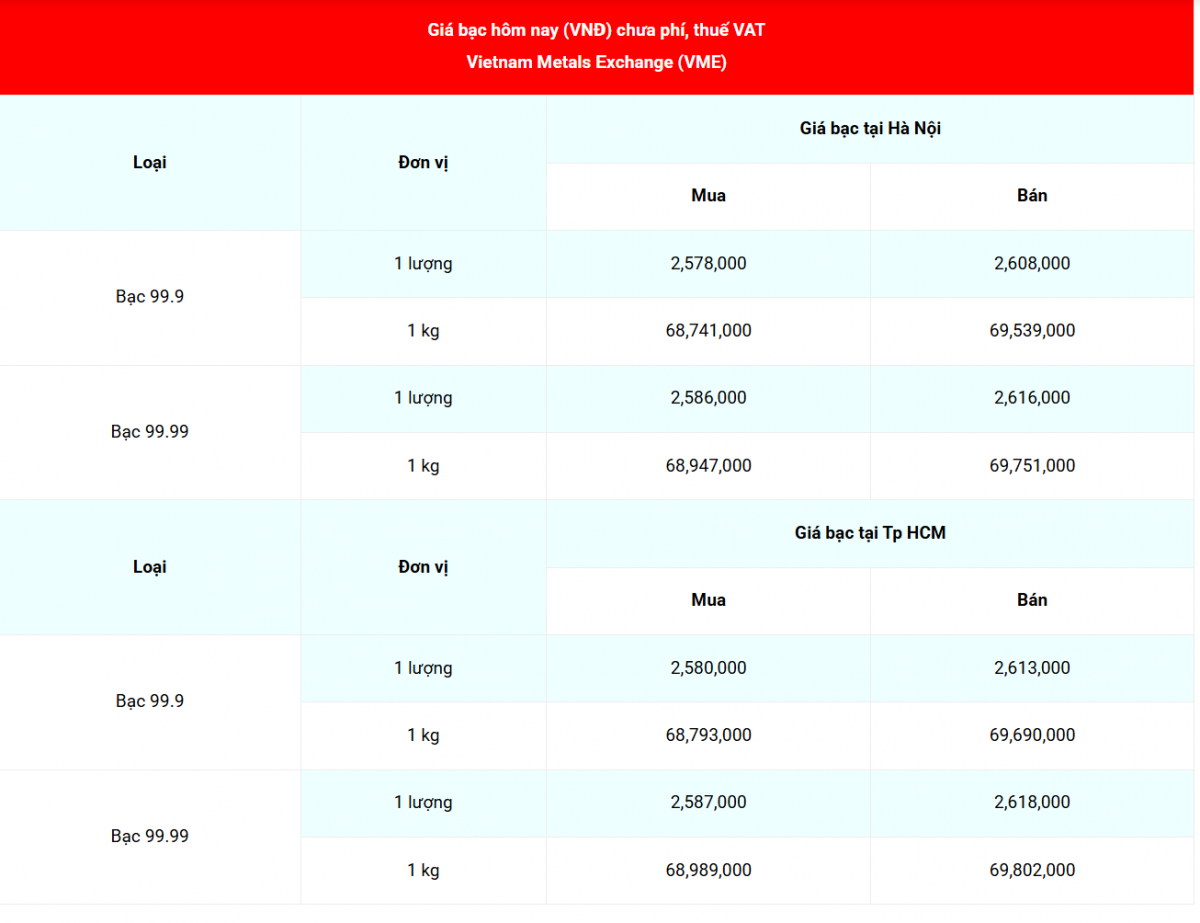Click the 2,616,000 sell price cell
This screenshot has height=923, width=1200.
coord(1032,398)
